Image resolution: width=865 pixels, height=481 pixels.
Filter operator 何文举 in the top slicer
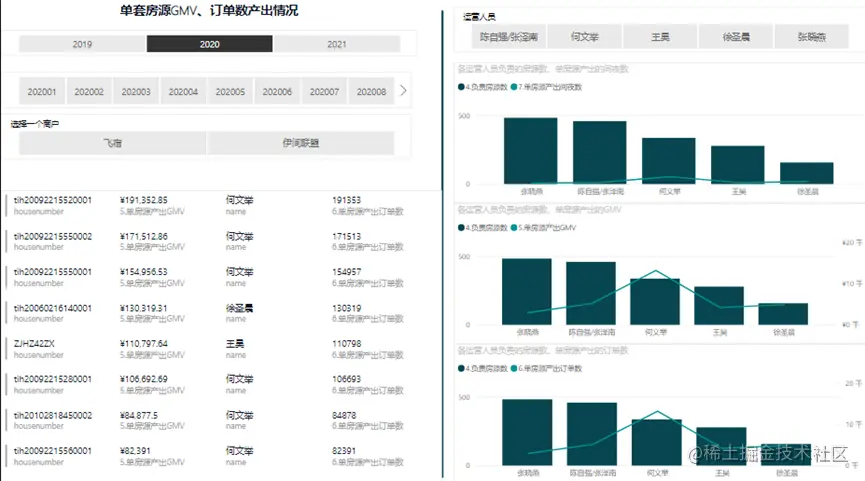coord(585,37)
